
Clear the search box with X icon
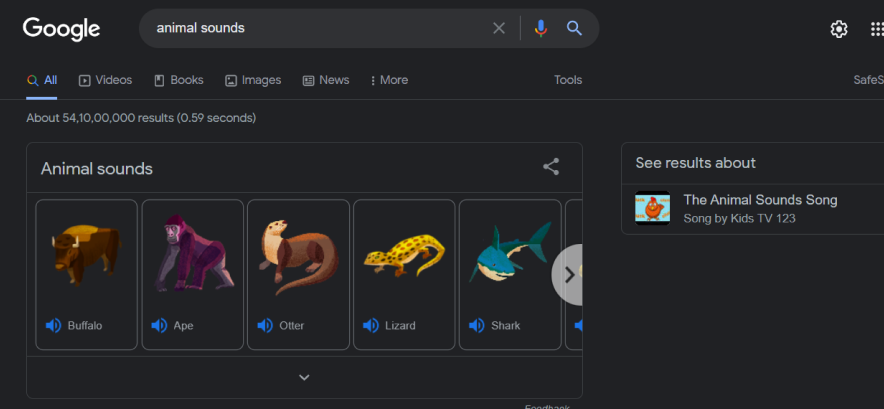tap(499, 28)
